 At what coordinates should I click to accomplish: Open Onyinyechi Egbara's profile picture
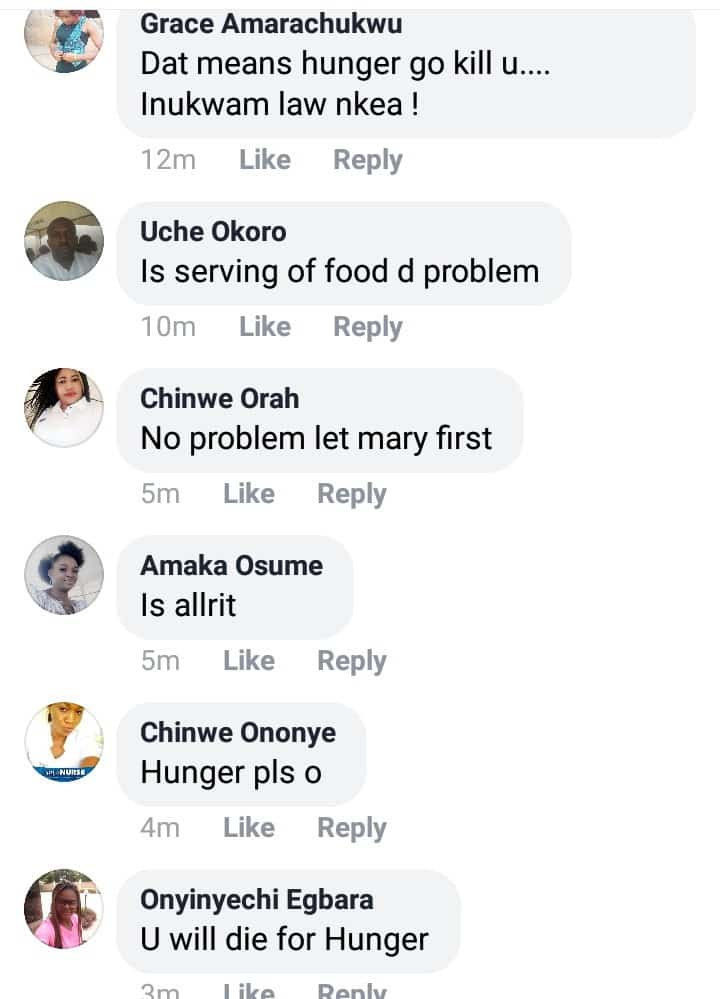[63, 909]
